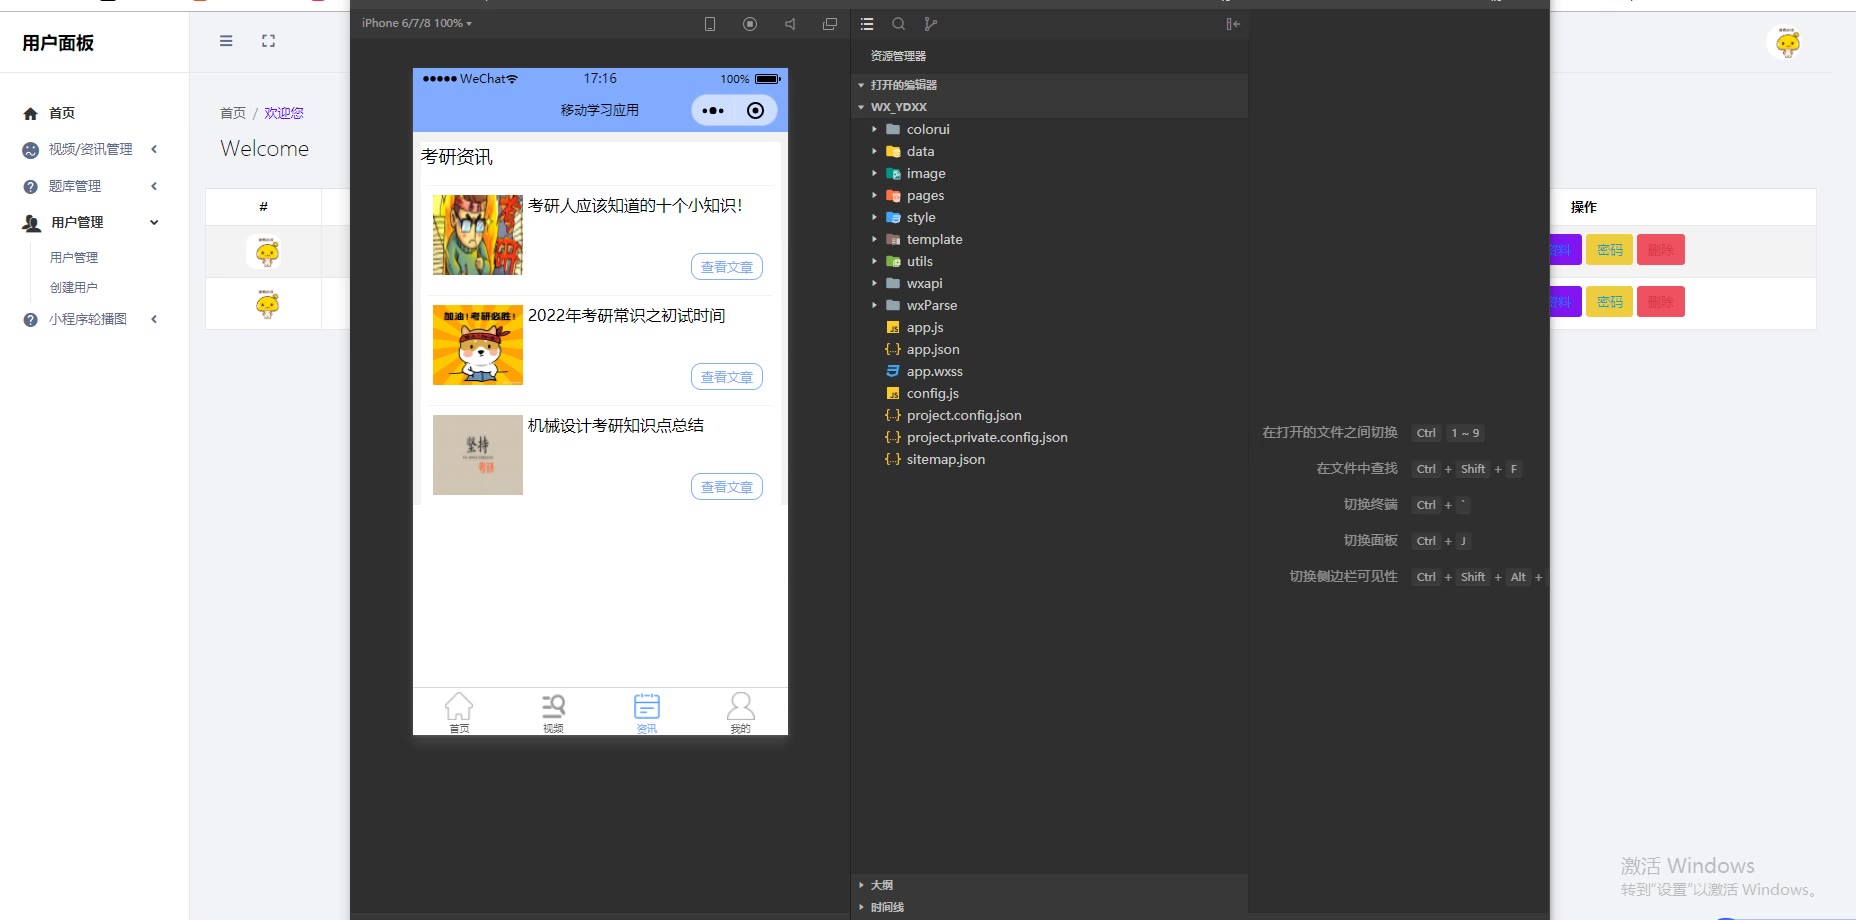Expand the wxParse folder

[1050, 305]
